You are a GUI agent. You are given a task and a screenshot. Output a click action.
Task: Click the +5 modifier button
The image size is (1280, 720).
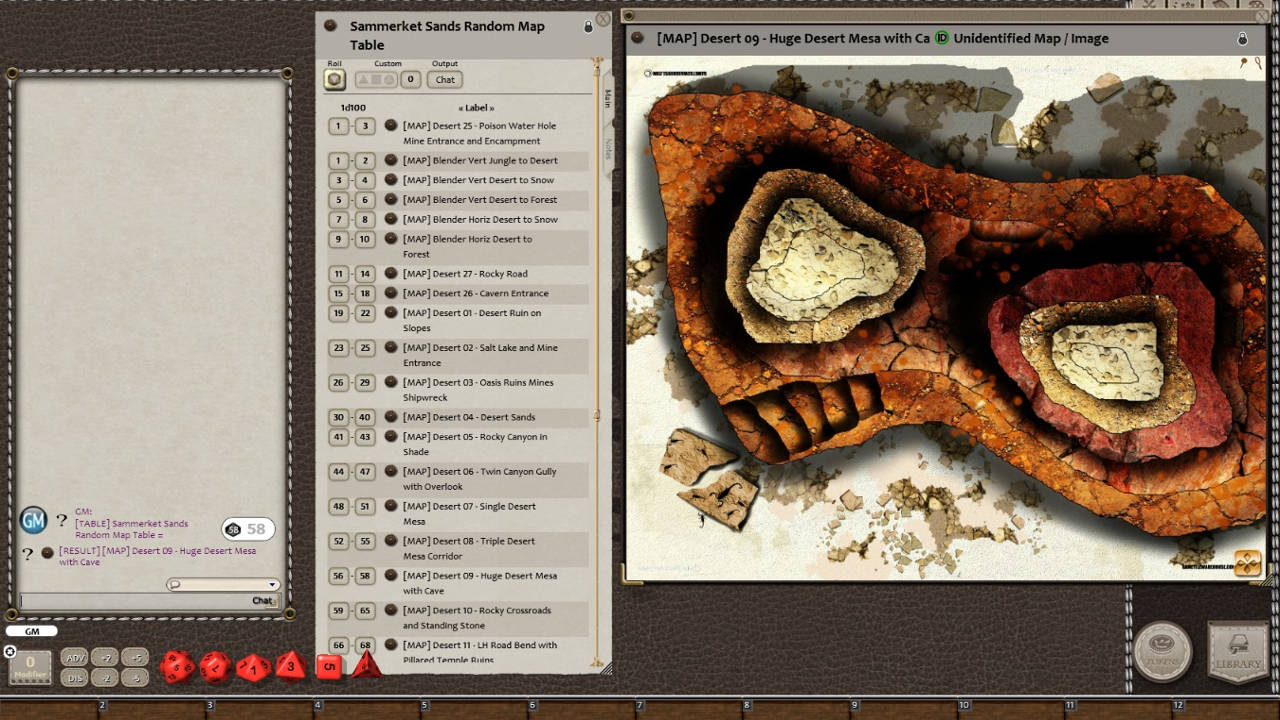[137, 657]
